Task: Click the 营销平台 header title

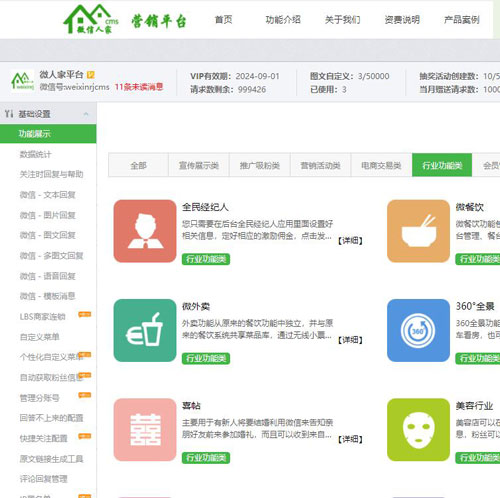Action: pyautogui.click(x=159, y=21)
